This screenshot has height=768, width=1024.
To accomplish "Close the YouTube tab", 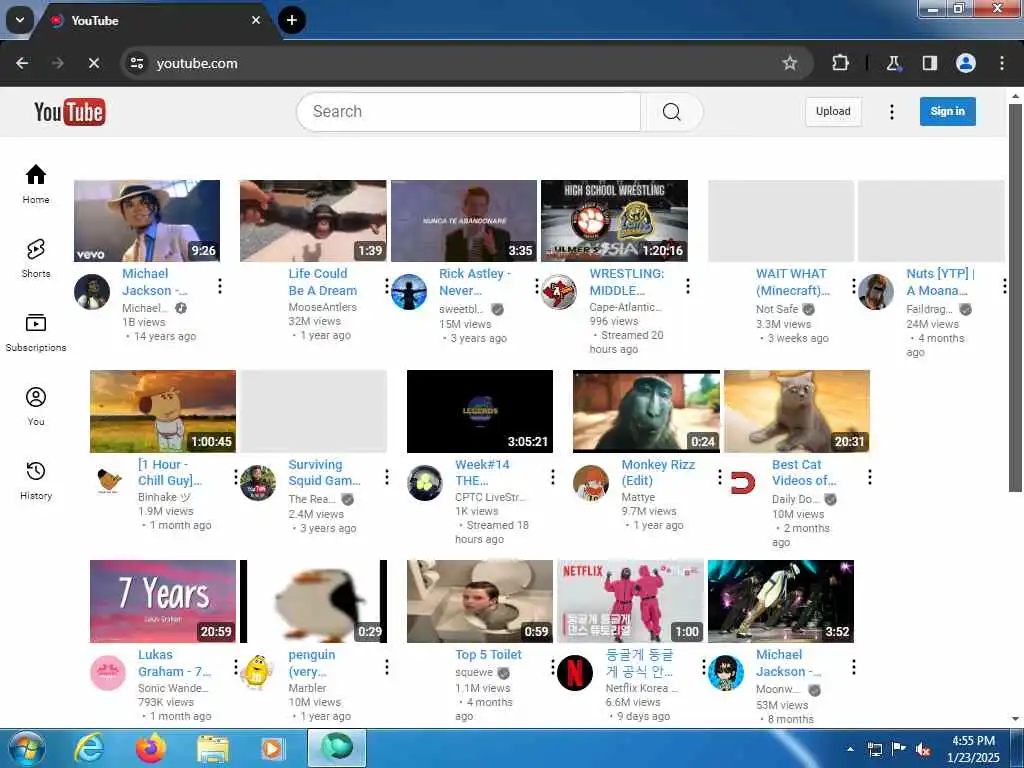I will [256, 20].
